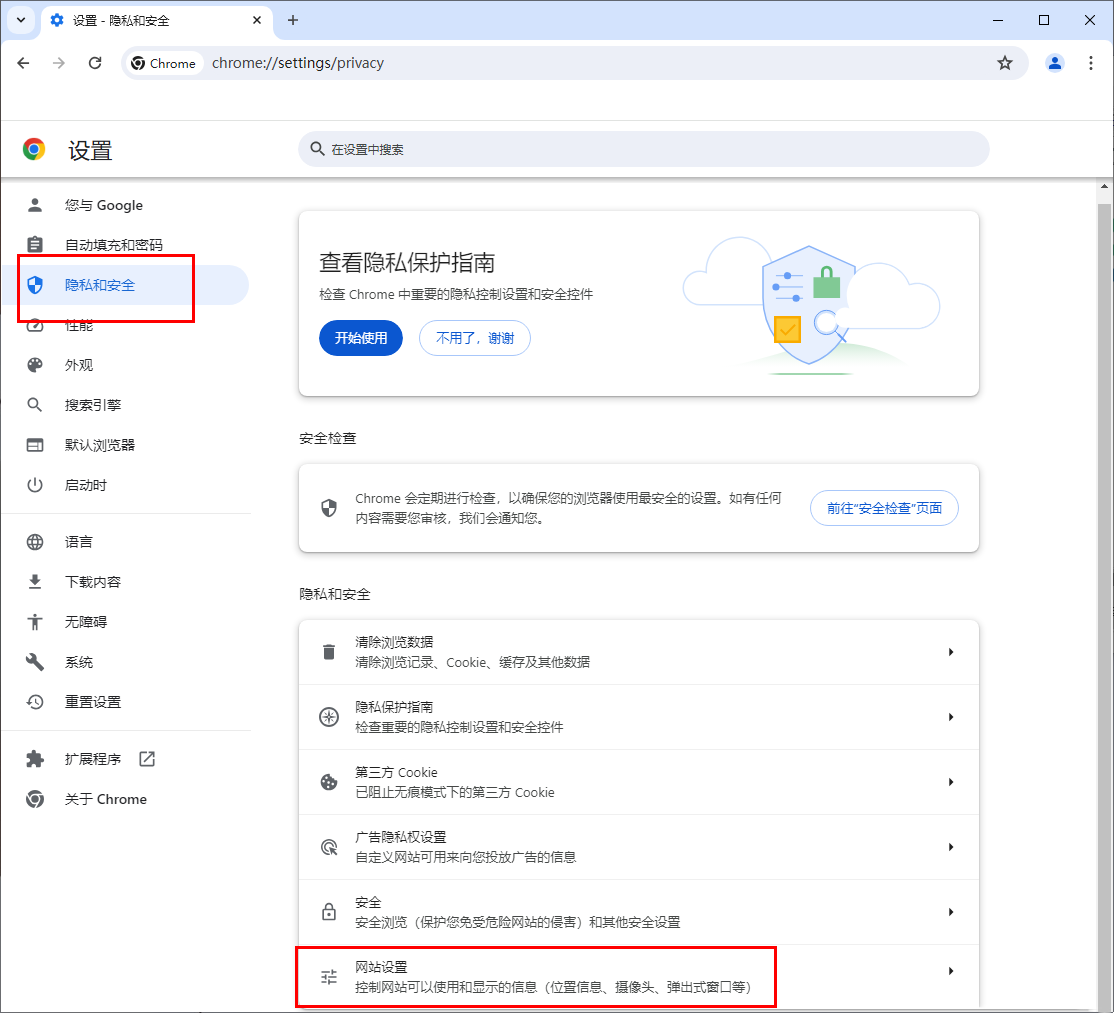Open 搜索引擎 in sidebar
Image resolution: width=1114 pixels, height=1013 pixels.
coord(126,405)
